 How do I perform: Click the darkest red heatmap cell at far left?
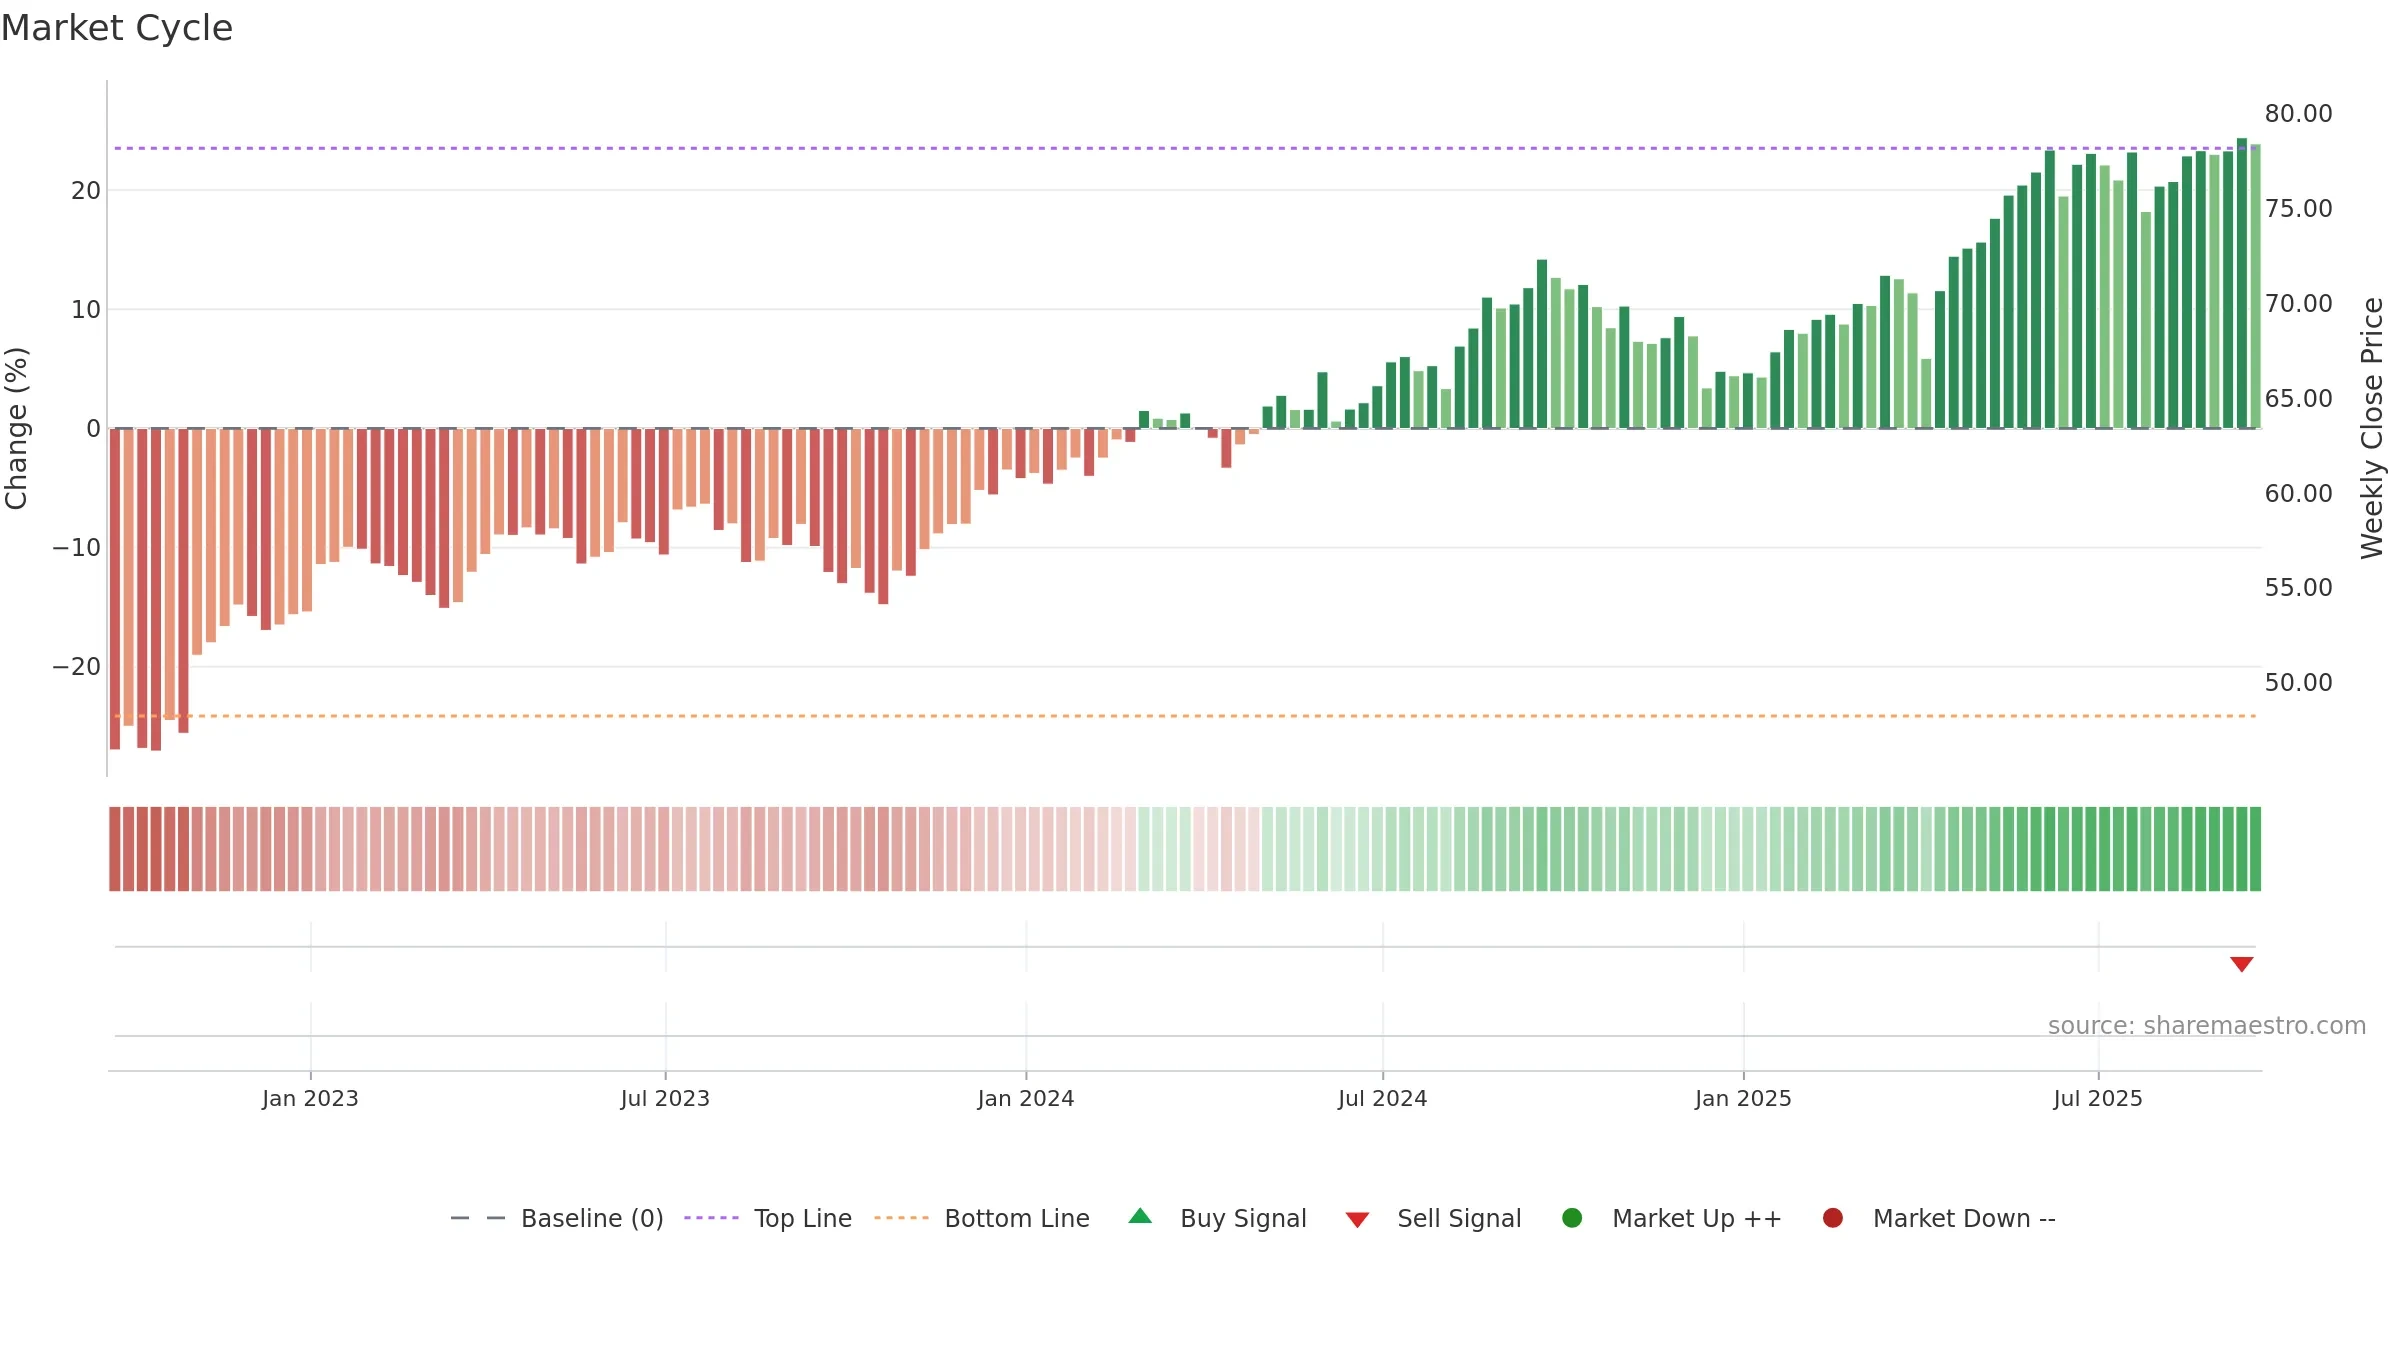click(x=115, y=849)
